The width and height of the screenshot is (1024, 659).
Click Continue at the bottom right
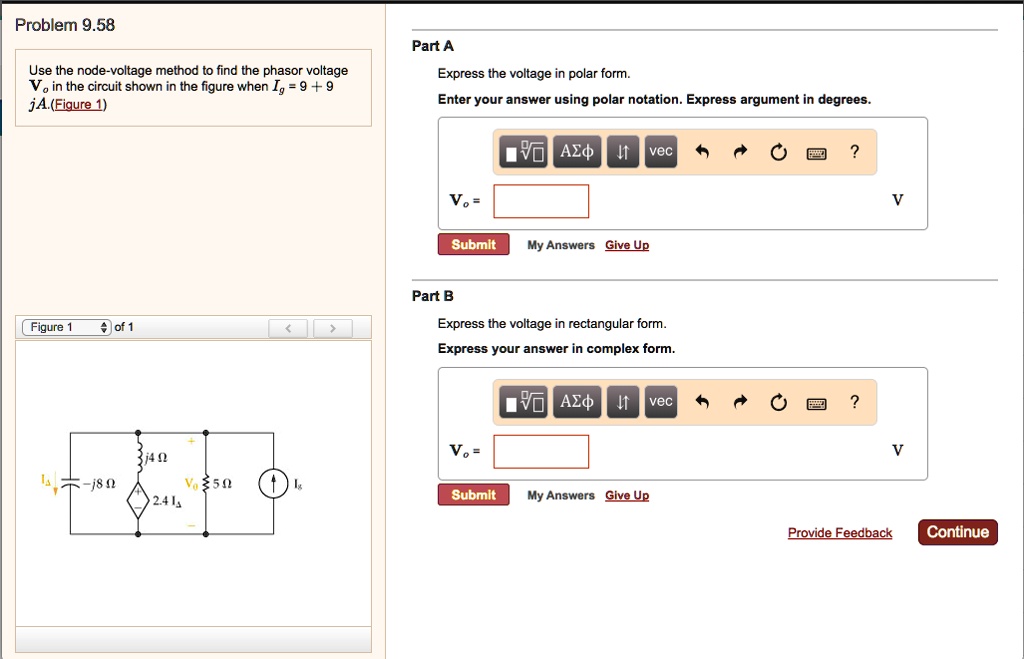tap(957, 532)
